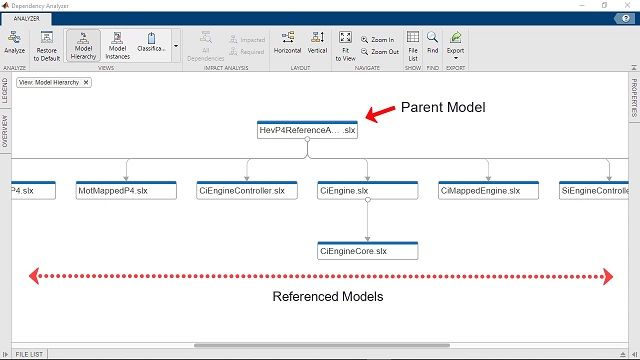Click the bottom-right panel collapse arrow

pos(634,355)
